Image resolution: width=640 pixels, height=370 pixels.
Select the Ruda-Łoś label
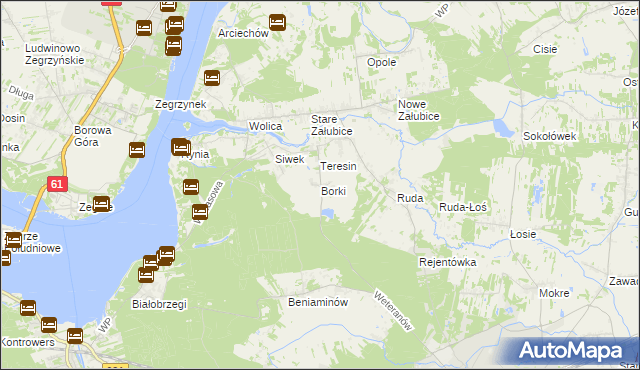463,207
